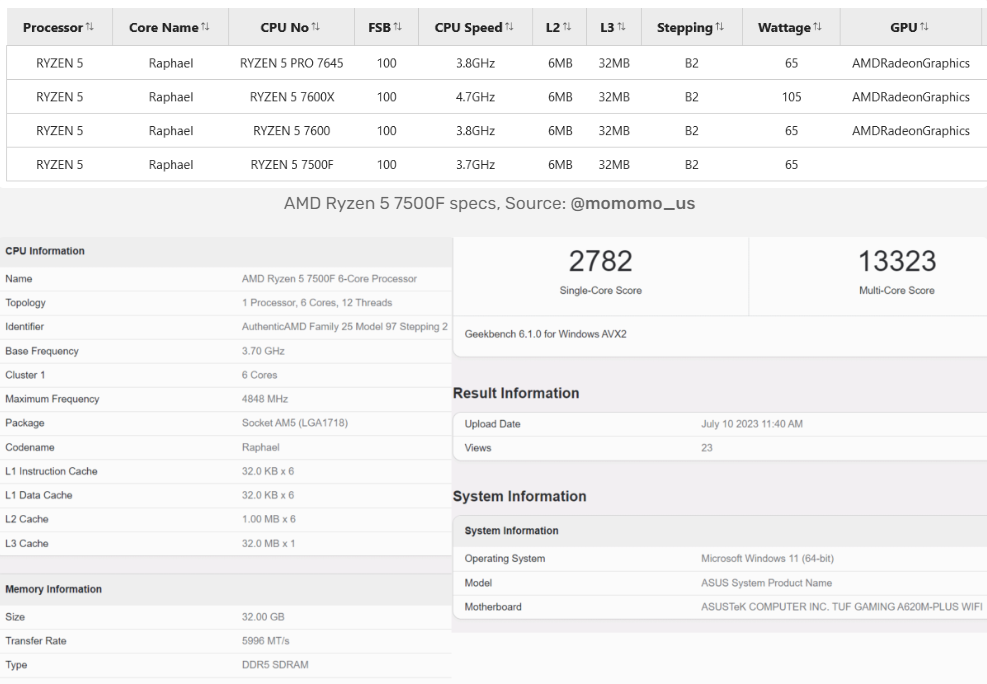Open the @momomo_us source link
987x684 pixels.
[x=633, y=203]
